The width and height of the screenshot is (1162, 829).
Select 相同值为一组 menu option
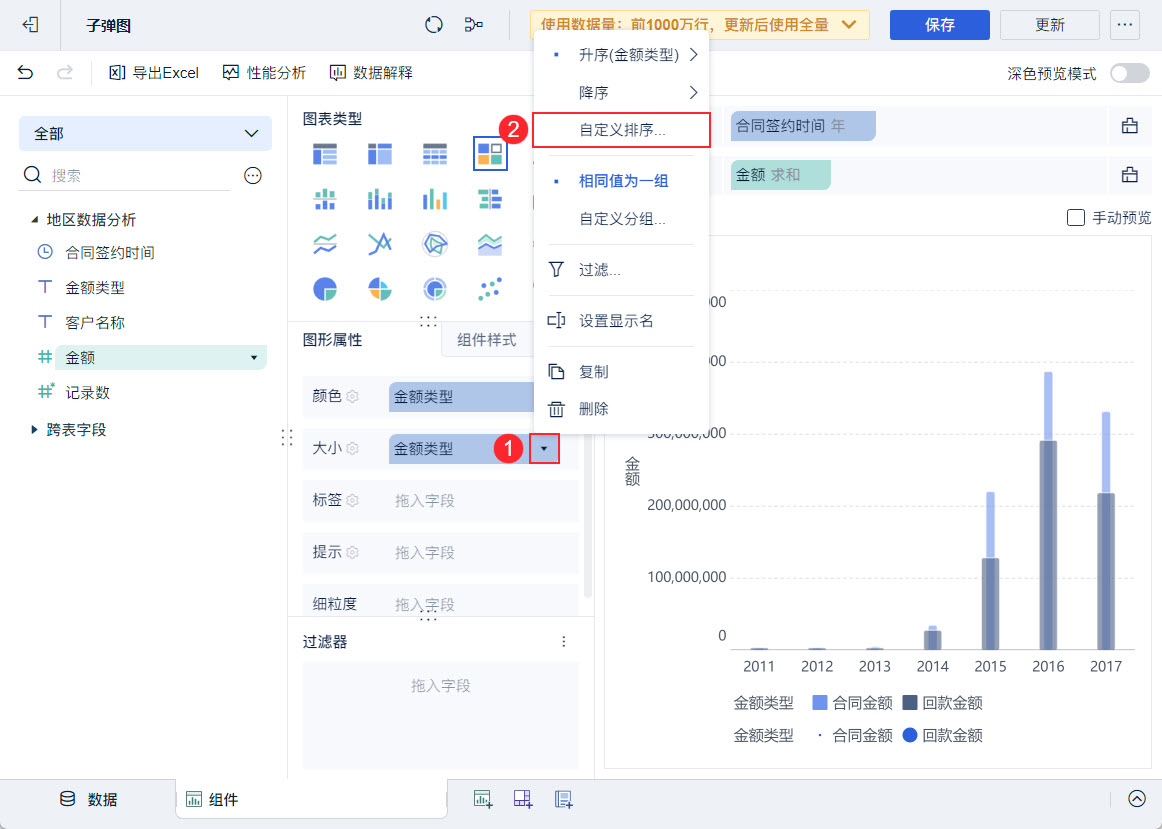tap(621, 181)
